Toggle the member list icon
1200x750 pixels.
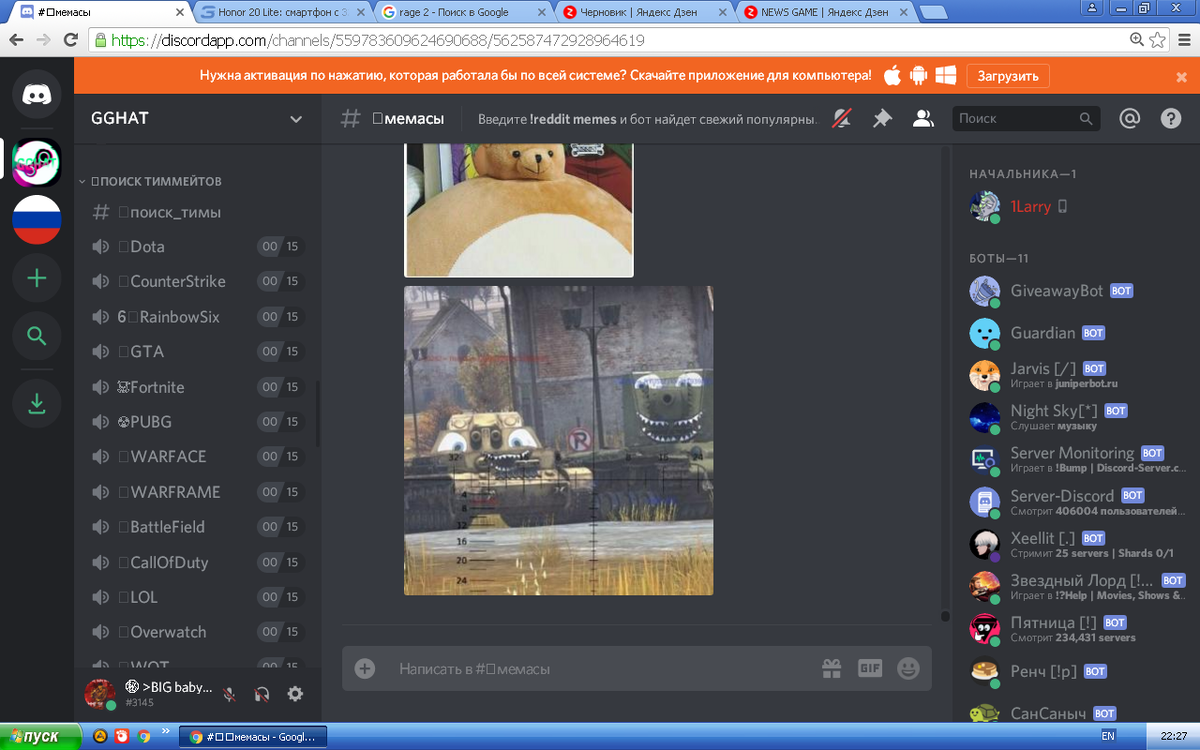[923, 118]
